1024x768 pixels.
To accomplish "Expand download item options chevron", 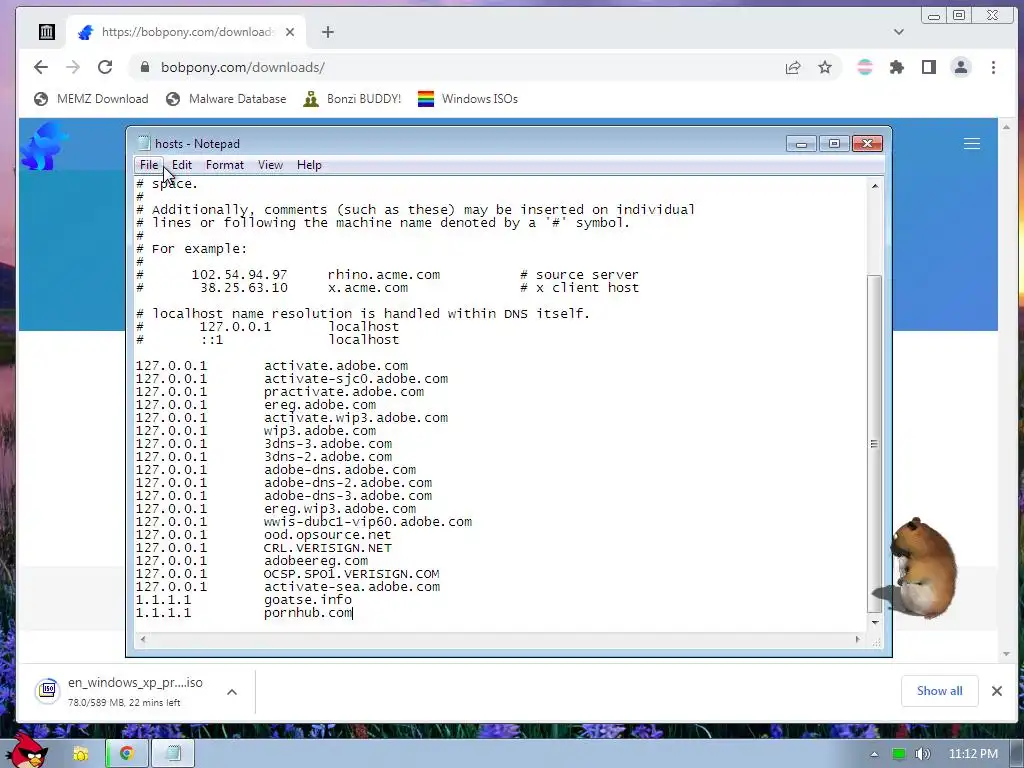I will [232, 692].
